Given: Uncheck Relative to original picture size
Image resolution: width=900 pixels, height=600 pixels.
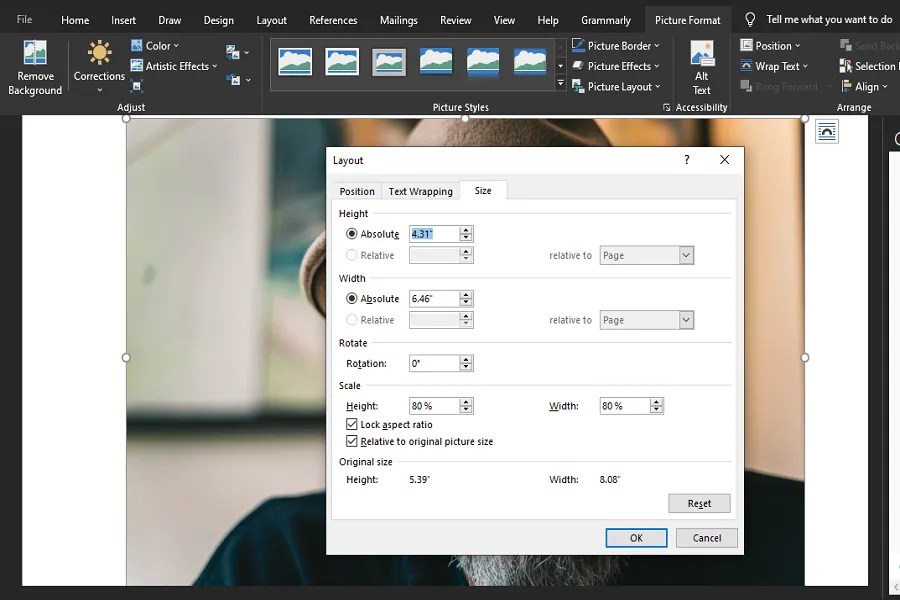Looking at the screenshot, I should (x=352, y=440).
